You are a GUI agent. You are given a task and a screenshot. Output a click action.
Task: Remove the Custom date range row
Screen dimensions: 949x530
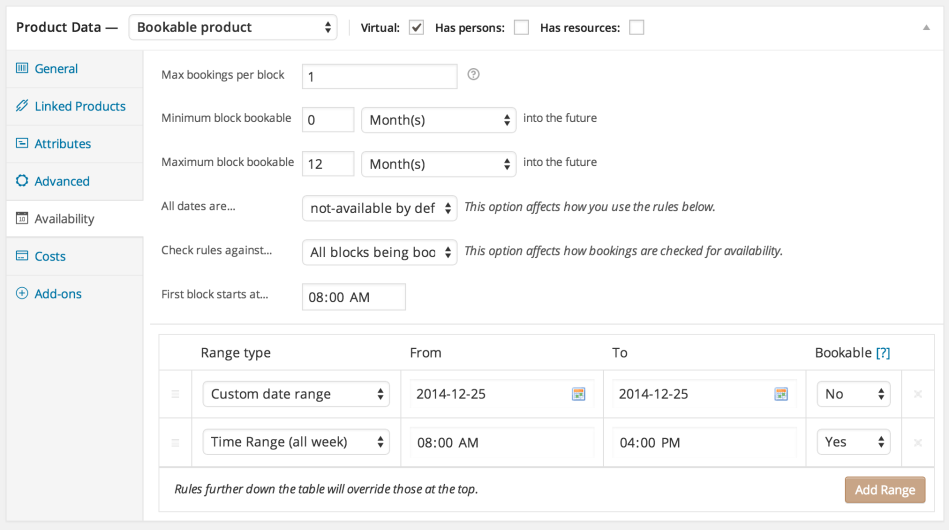918,394
